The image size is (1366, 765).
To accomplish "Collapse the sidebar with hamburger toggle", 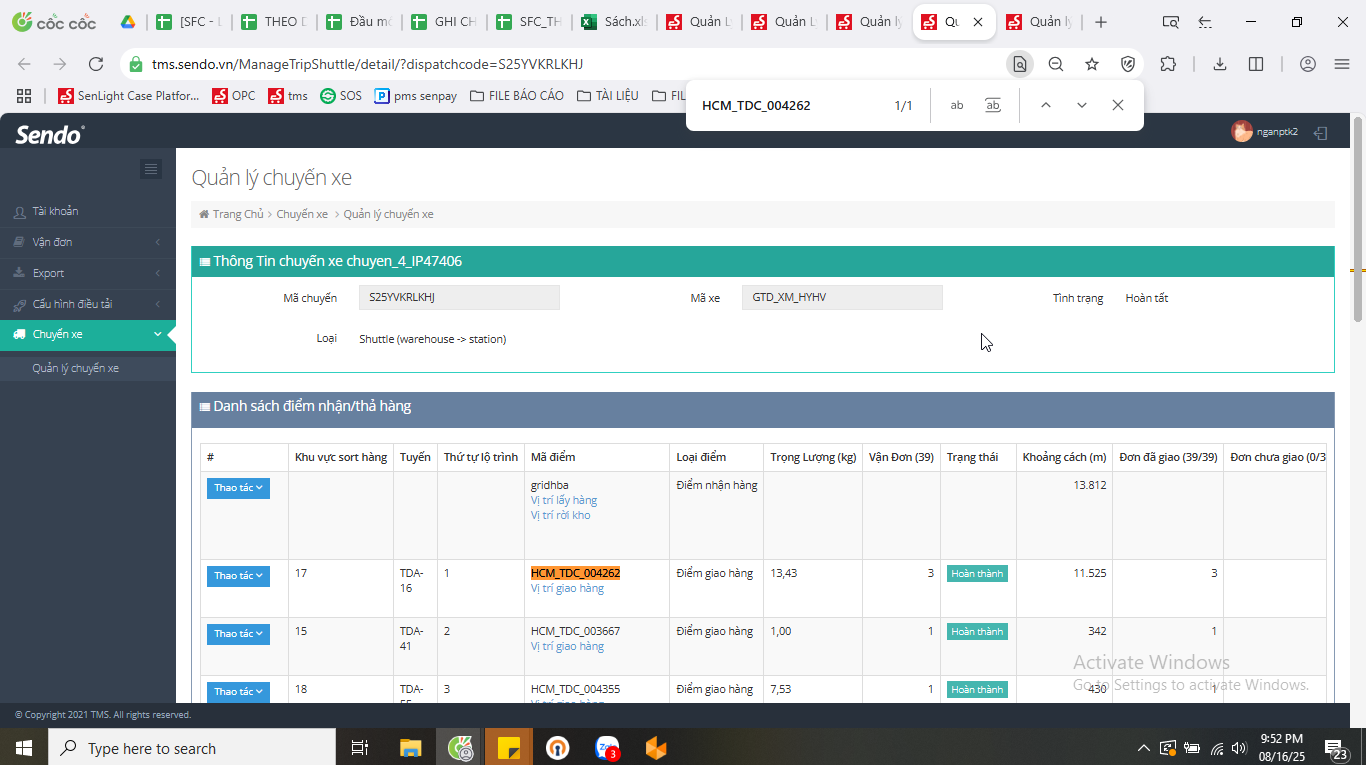I will click(x=151, y=169).
